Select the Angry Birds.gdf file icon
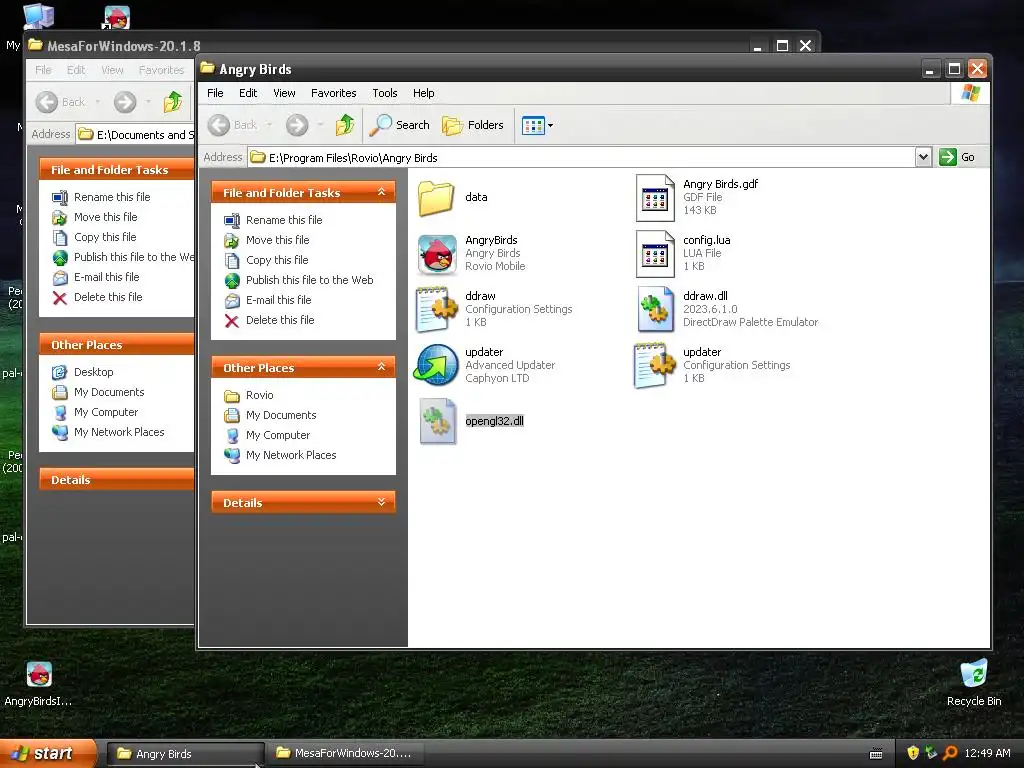The width and height of the screenshot is (1024, 768). pyautogui.click(x=655, y=198)
